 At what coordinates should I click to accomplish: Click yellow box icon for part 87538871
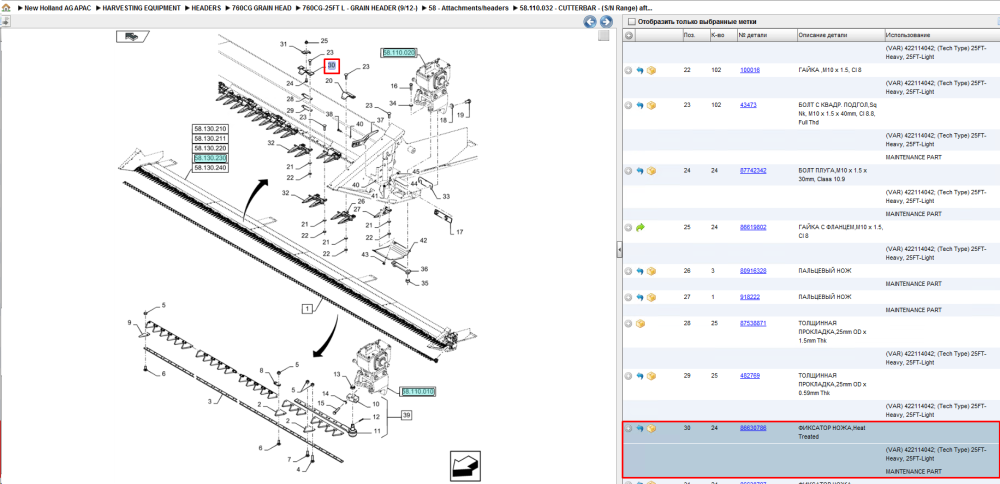pos(640,324)
